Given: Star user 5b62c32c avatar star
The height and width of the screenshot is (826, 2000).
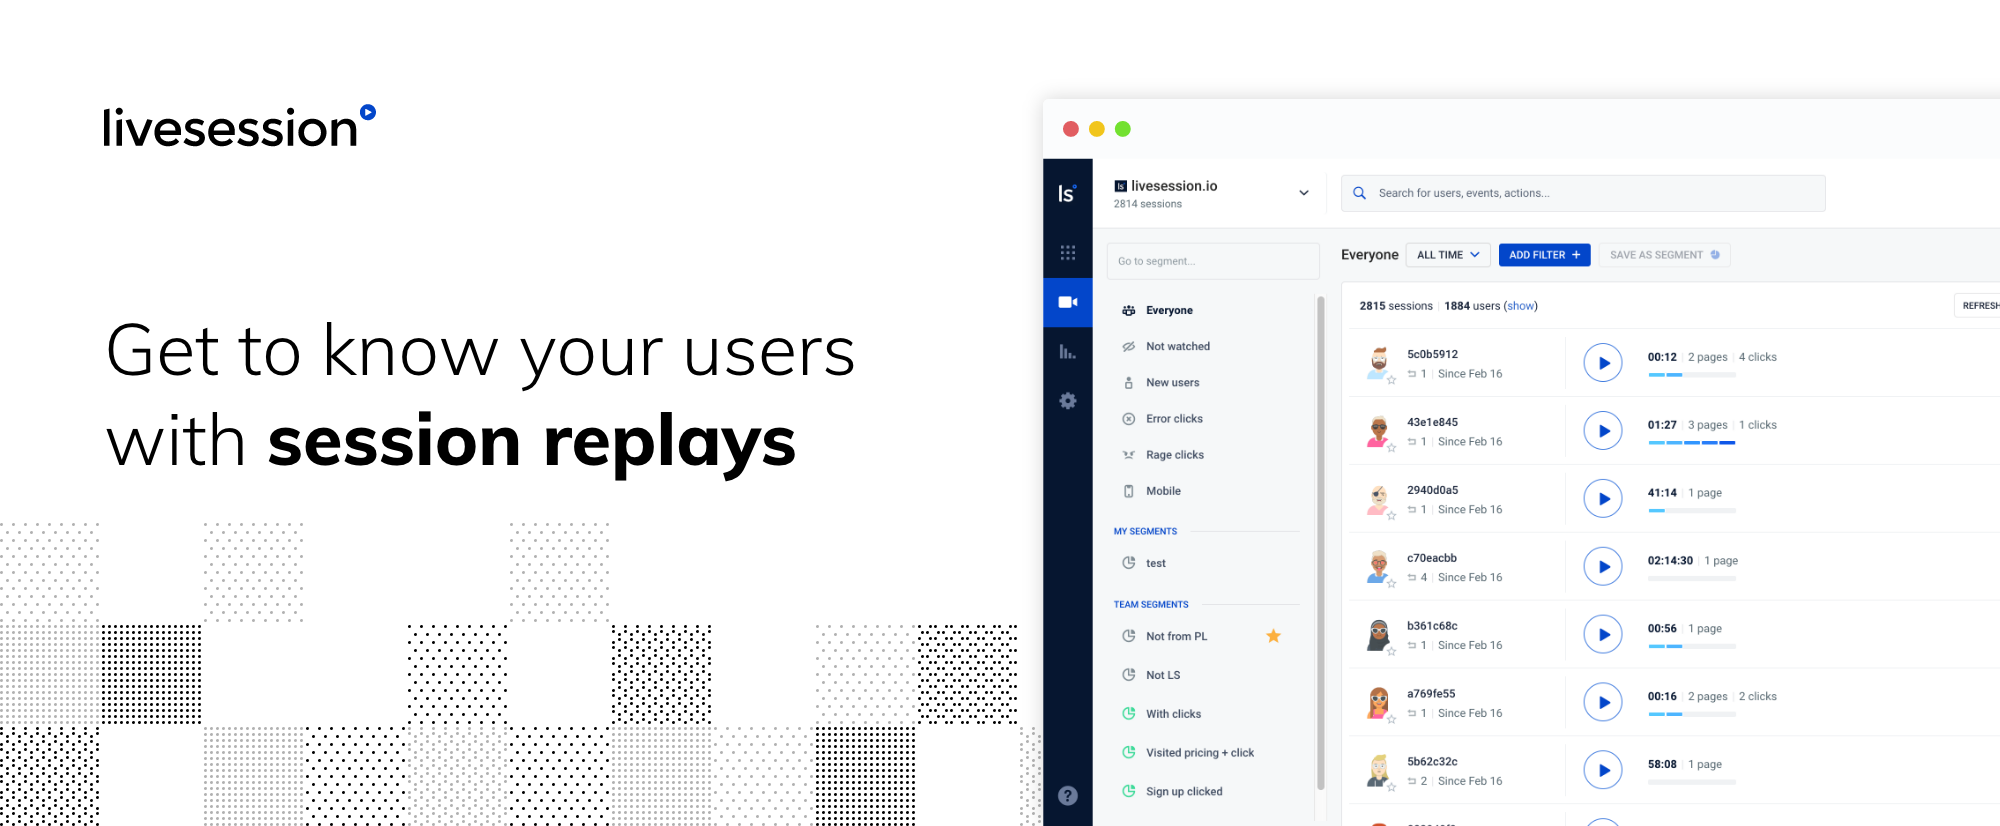Looking at the screenshot, I should 1391,787.
